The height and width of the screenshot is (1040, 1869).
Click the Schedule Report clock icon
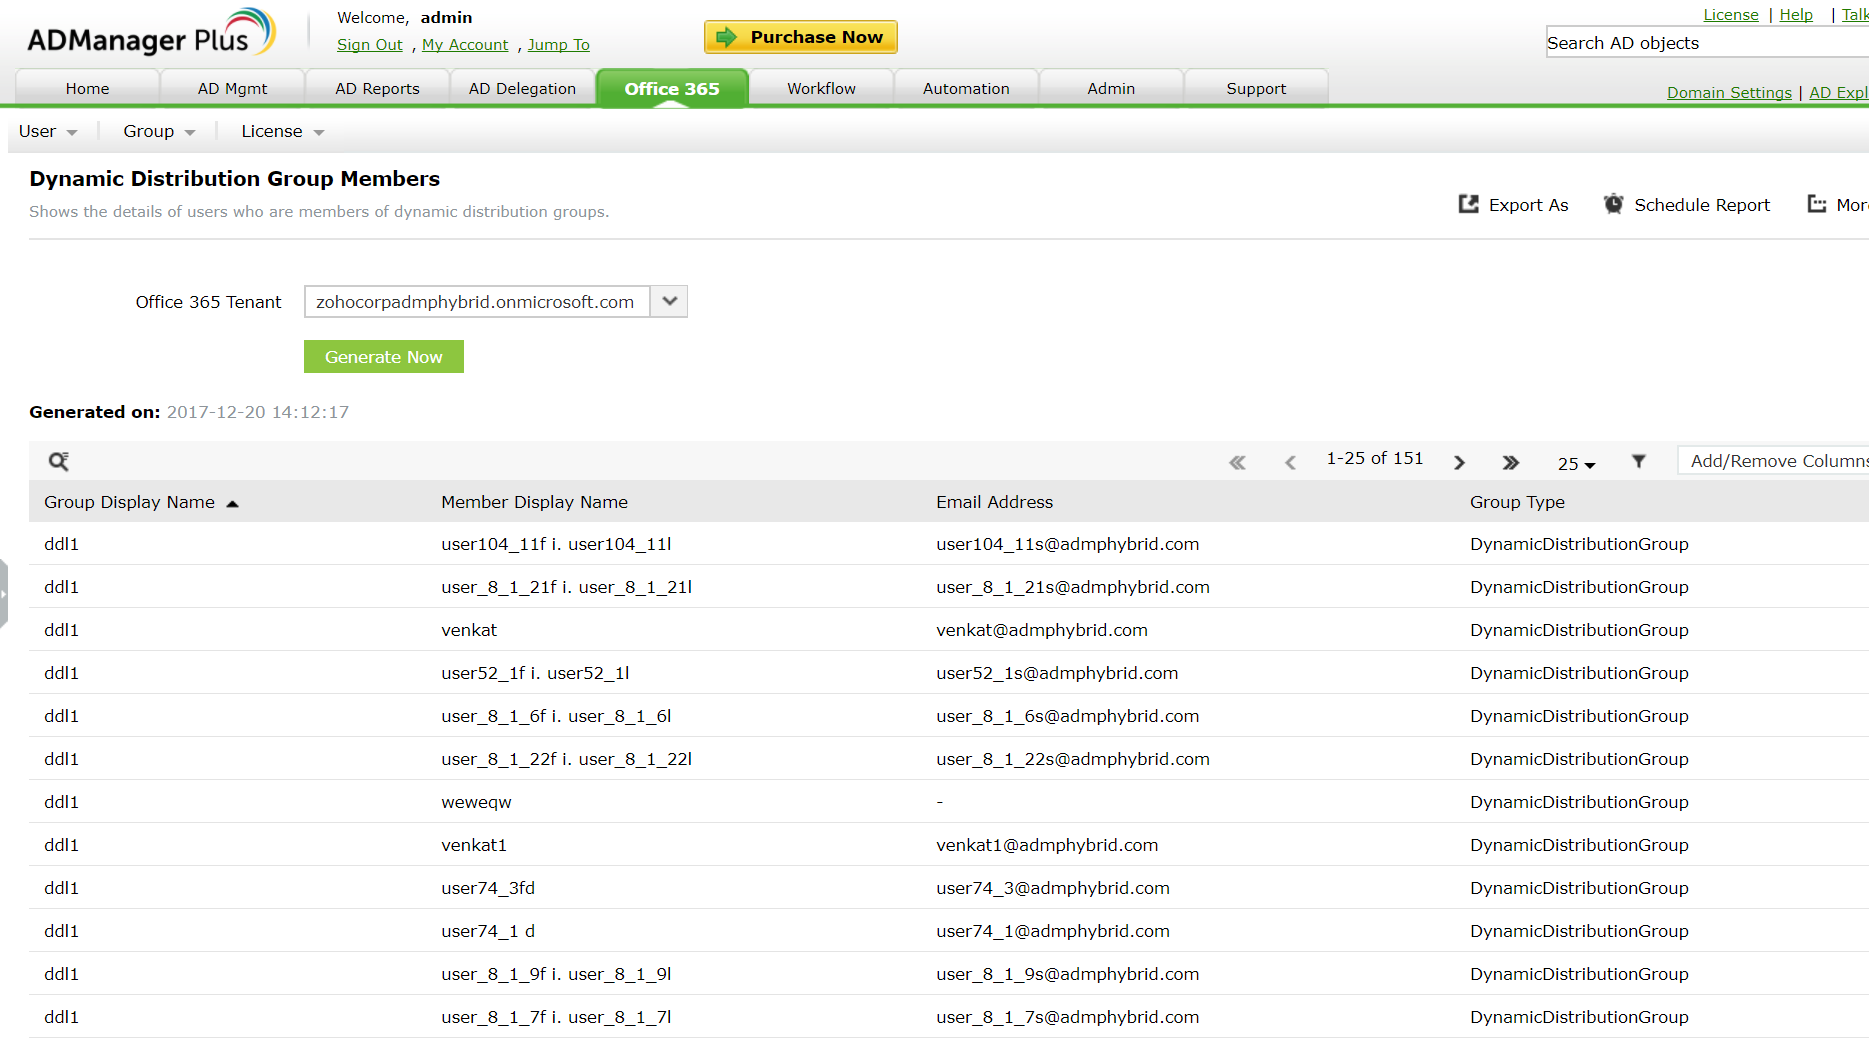click(x=1613, y=204)
